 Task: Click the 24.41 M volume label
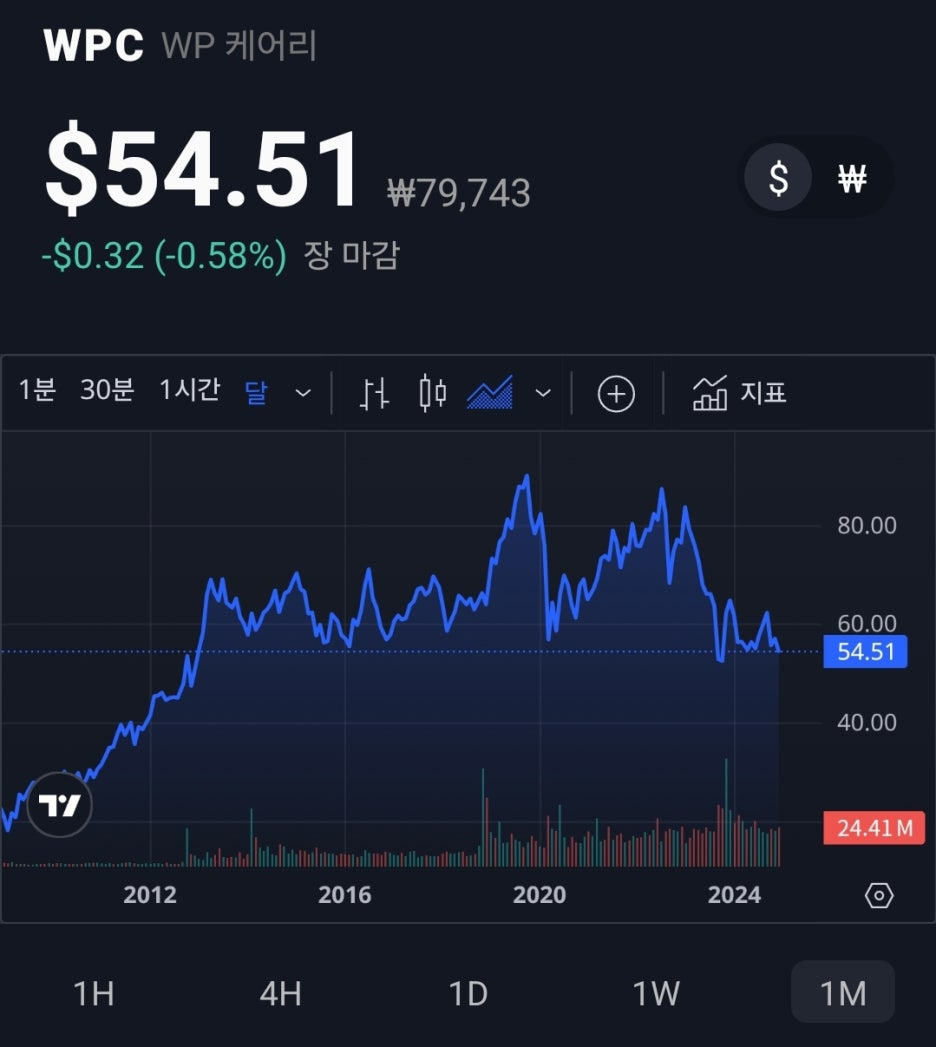click(874, 828)
